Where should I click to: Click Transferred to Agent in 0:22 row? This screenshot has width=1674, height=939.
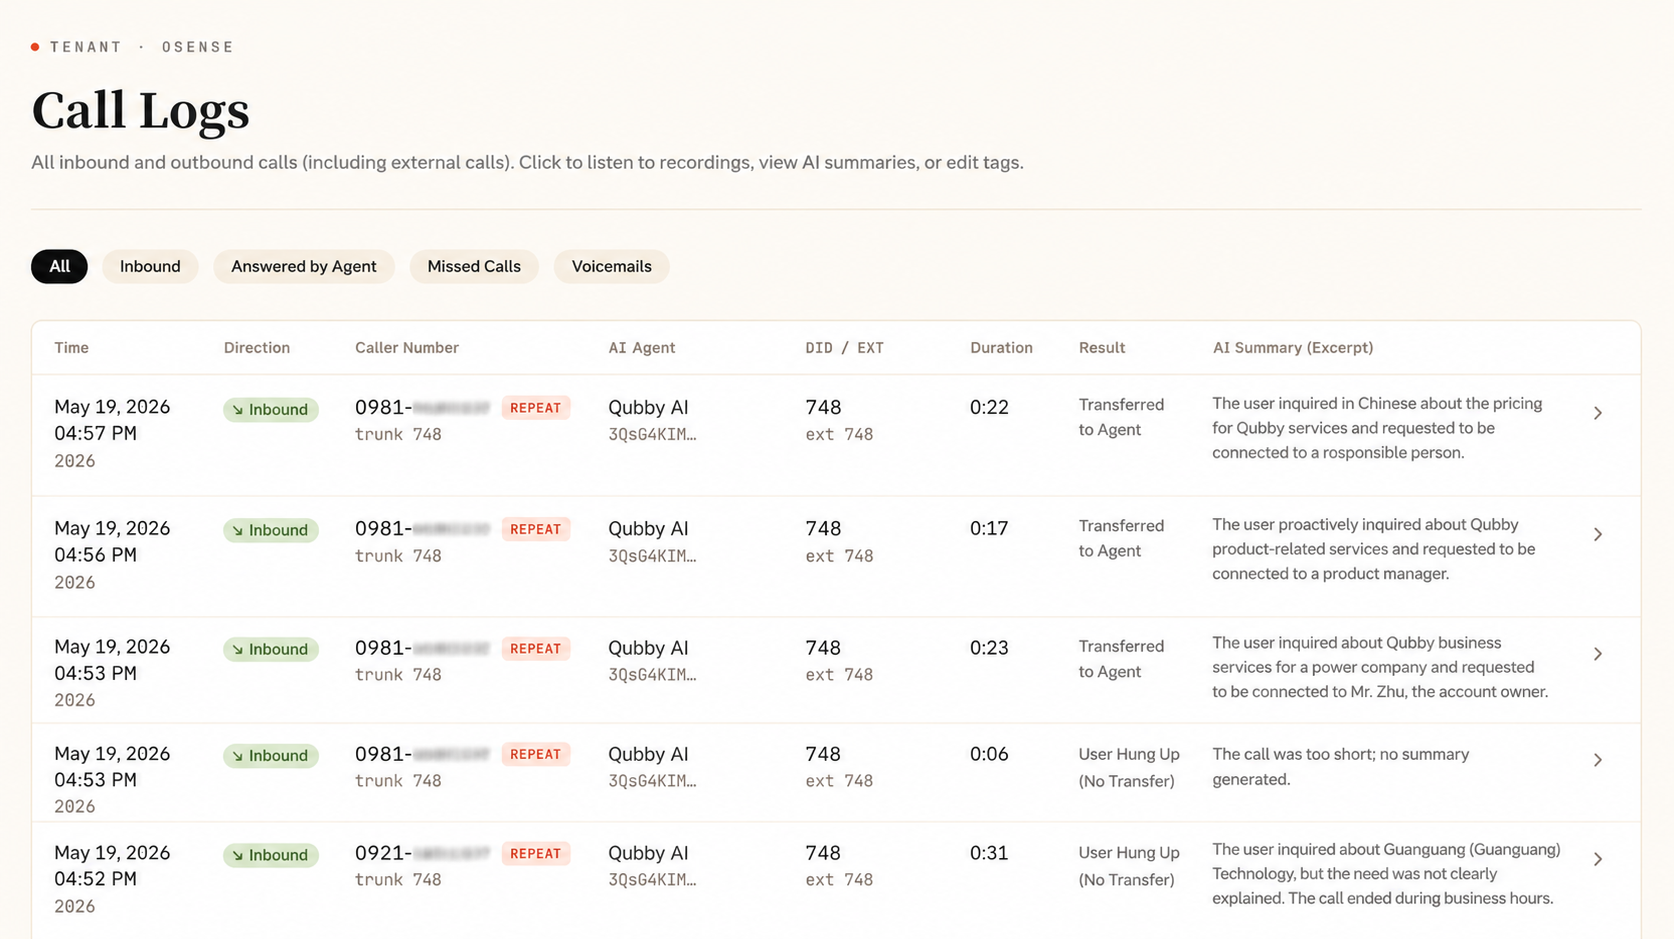tap(1121, 417)
